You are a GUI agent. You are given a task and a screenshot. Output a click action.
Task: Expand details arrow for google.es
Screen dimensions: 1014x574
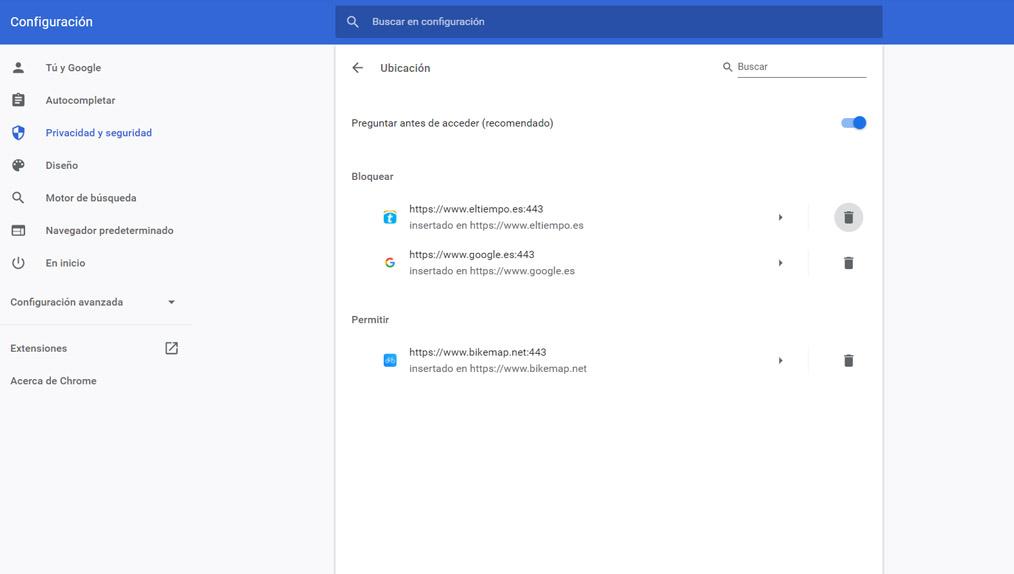pyautogui.click(x=780, y=263)
